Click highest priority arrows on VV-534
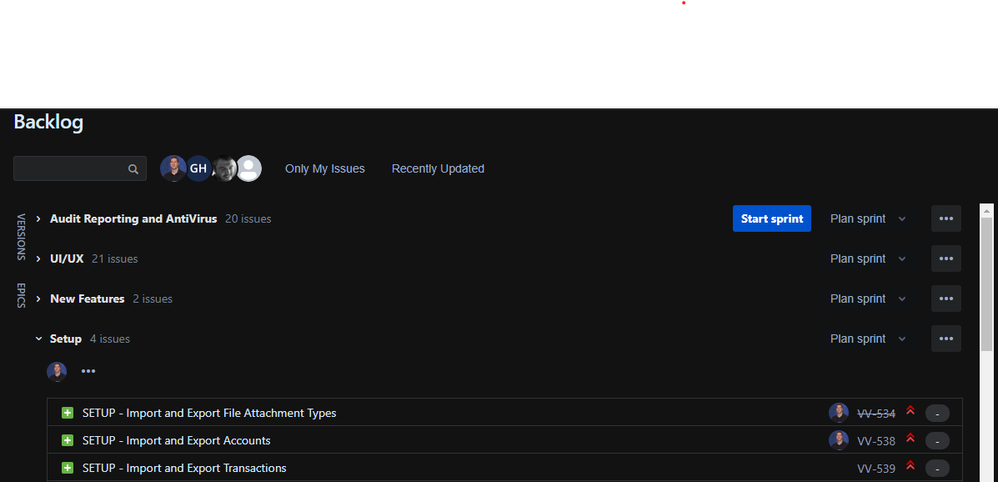This screenshot has height=482, width=998. click(x=910, y=411)
